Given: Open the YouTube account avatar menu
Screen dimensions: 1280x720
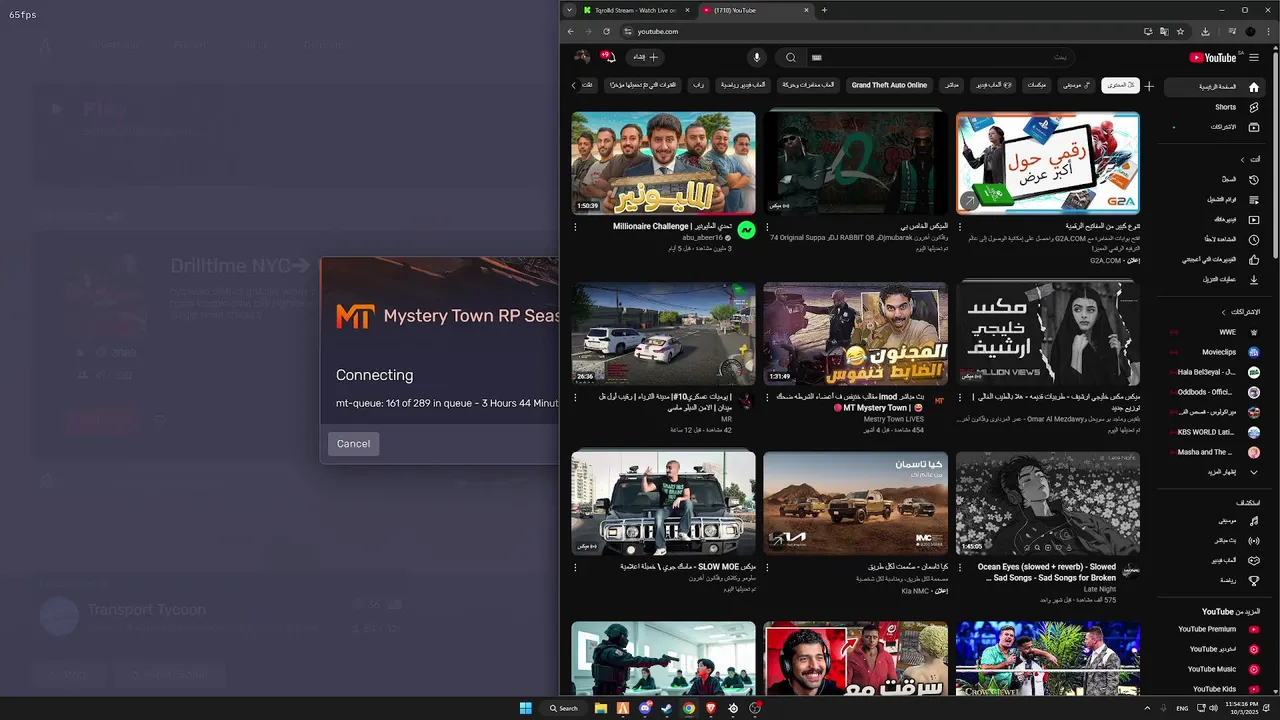Looking at the screenshot, I should [x=582, y=57].
